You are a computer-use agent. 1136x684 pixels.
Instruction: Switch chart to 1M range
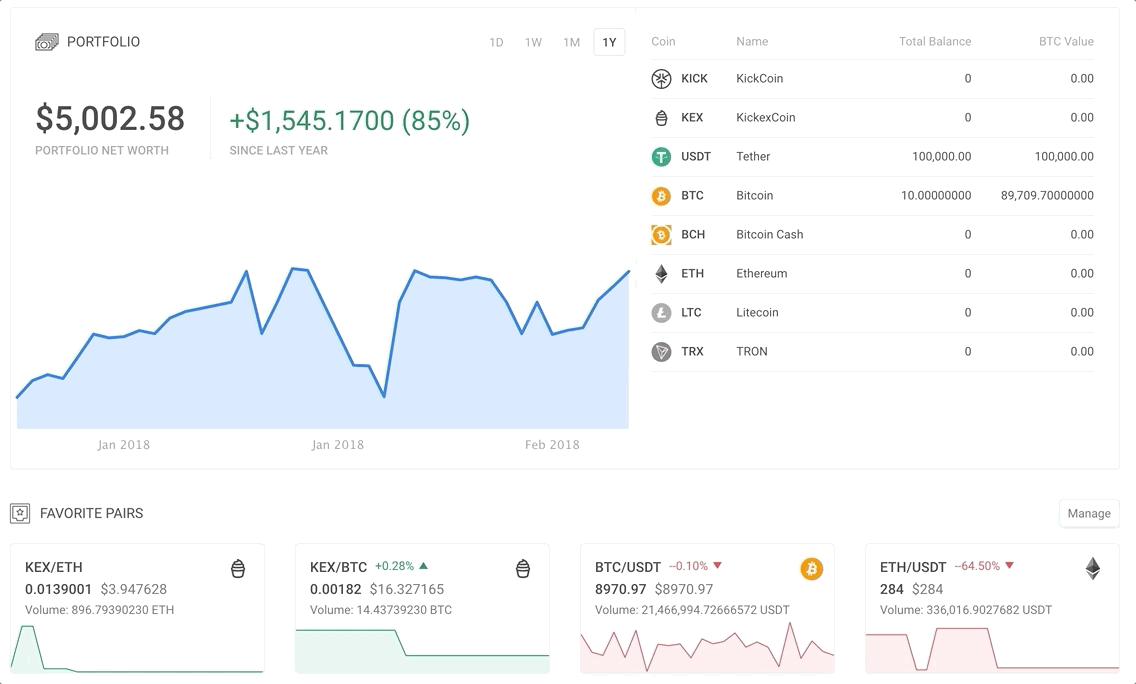(572, 42)
